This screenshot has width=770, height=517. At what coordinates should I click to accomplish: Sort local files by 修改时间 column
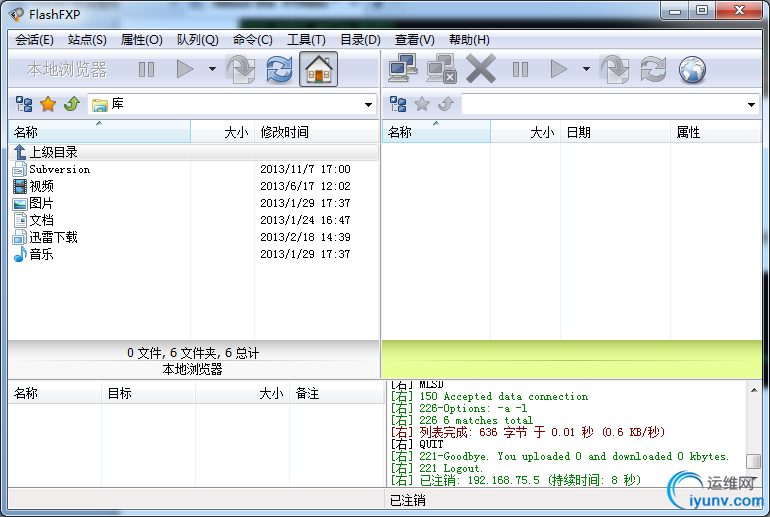click(316, 132)
